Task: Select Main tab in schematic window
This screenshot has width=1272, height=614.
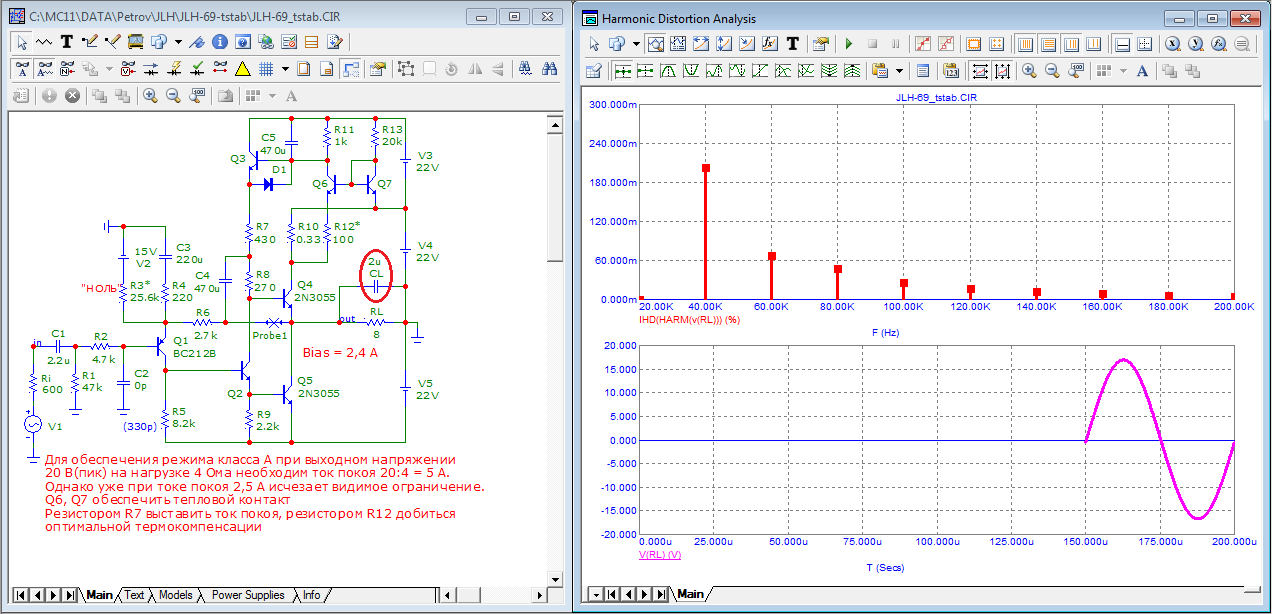Action: [x=99, y=595]
